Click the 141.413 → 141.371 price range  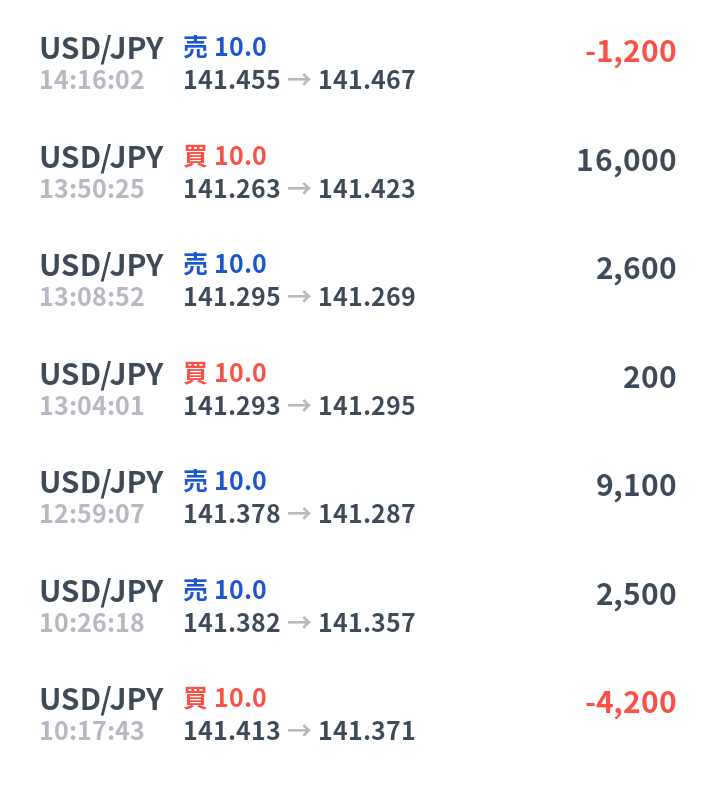pyautogui.click(x=299, y=731)
